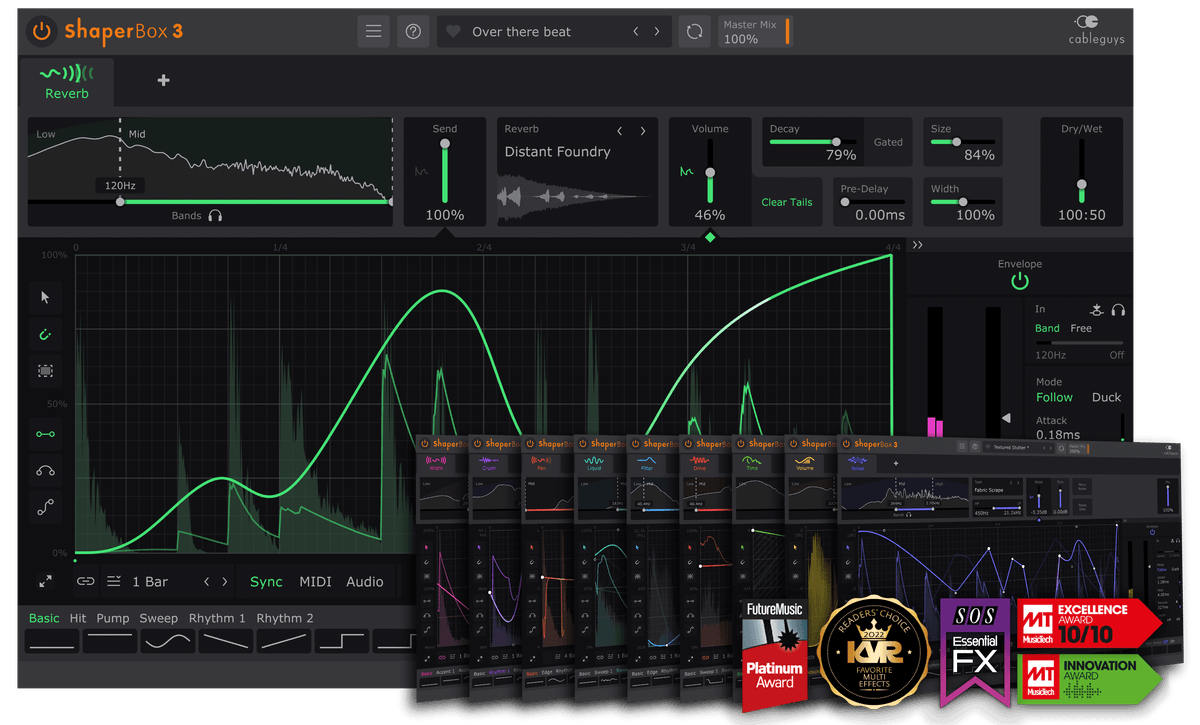This screenshot has height=725, width=1200.
Task: Enable Gated decay mode
Action: coord(888,142)
